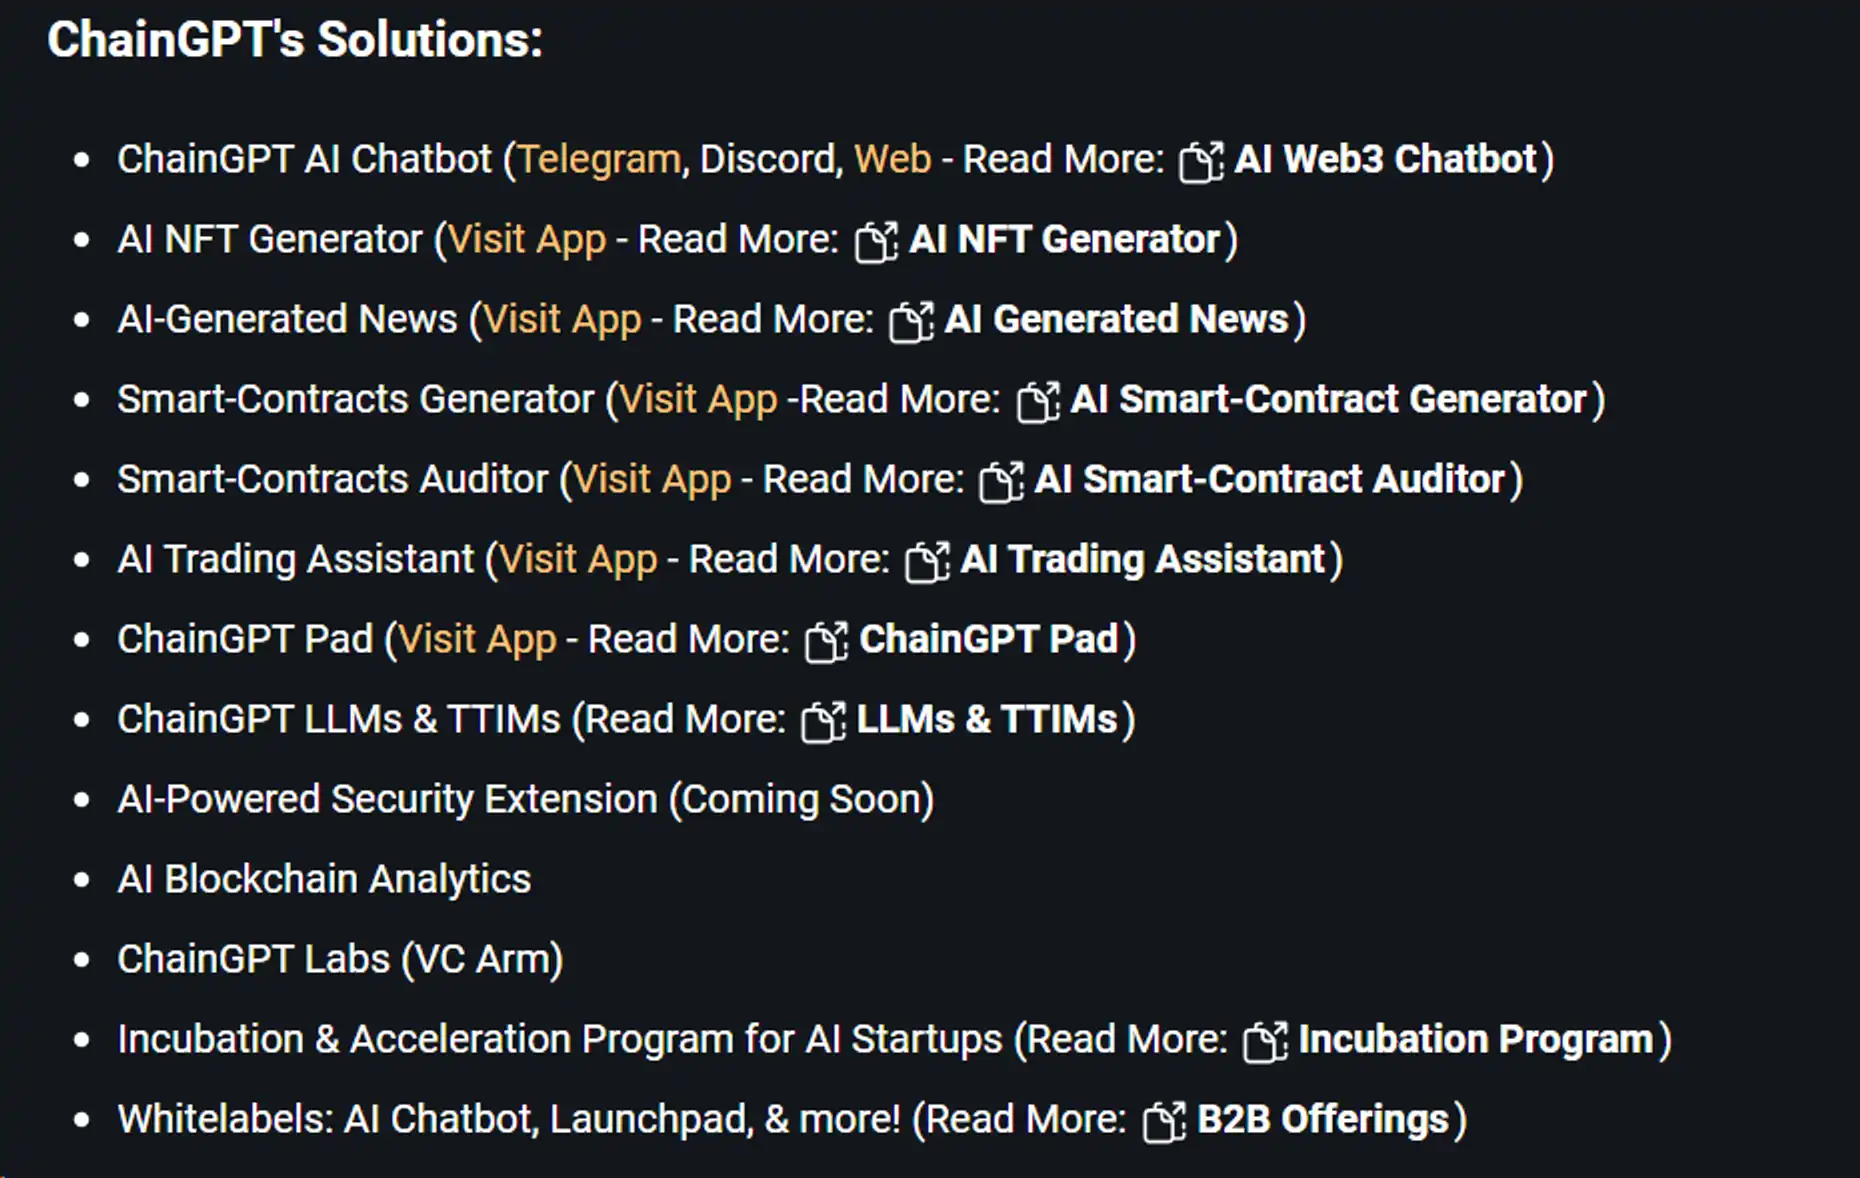
Task: Open the Web chatbot link
Action: click(892, 160)
